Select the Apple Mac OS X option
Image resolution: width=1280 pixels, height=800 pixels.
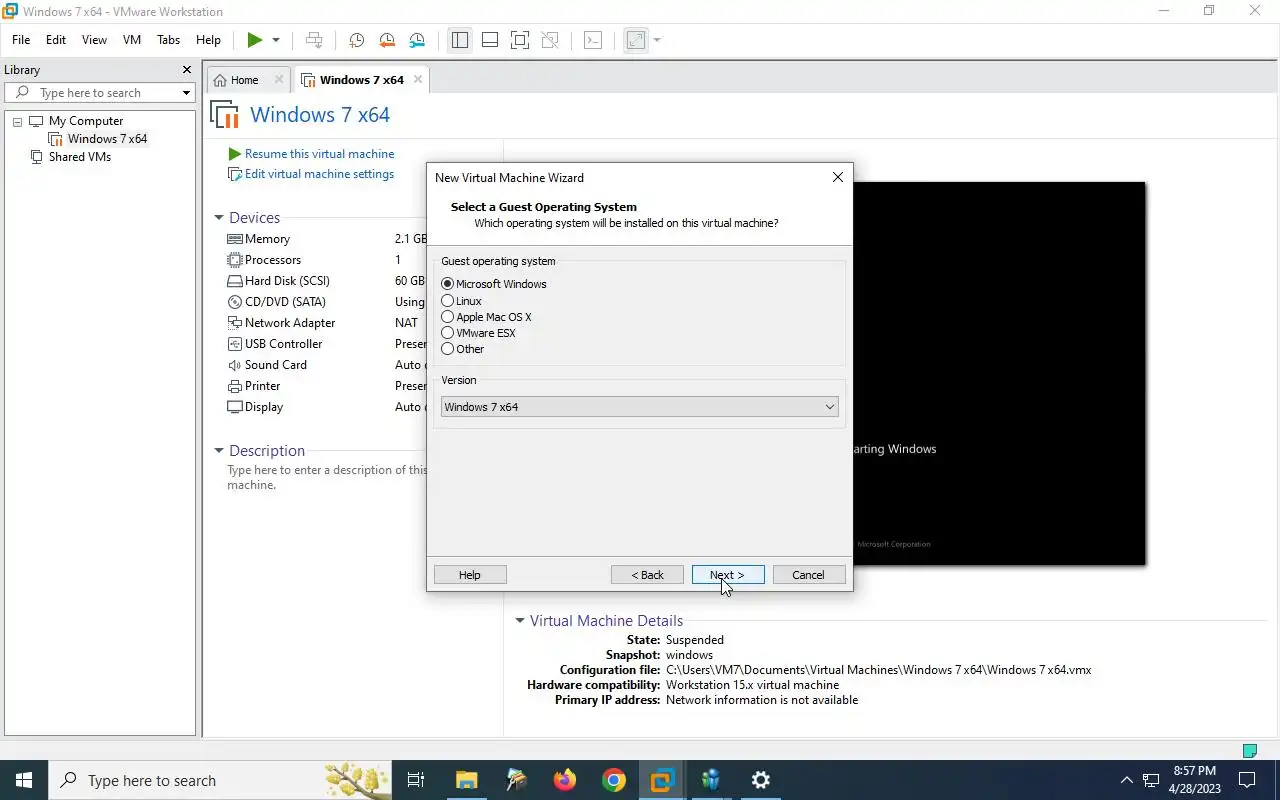(x=448, y=317)
